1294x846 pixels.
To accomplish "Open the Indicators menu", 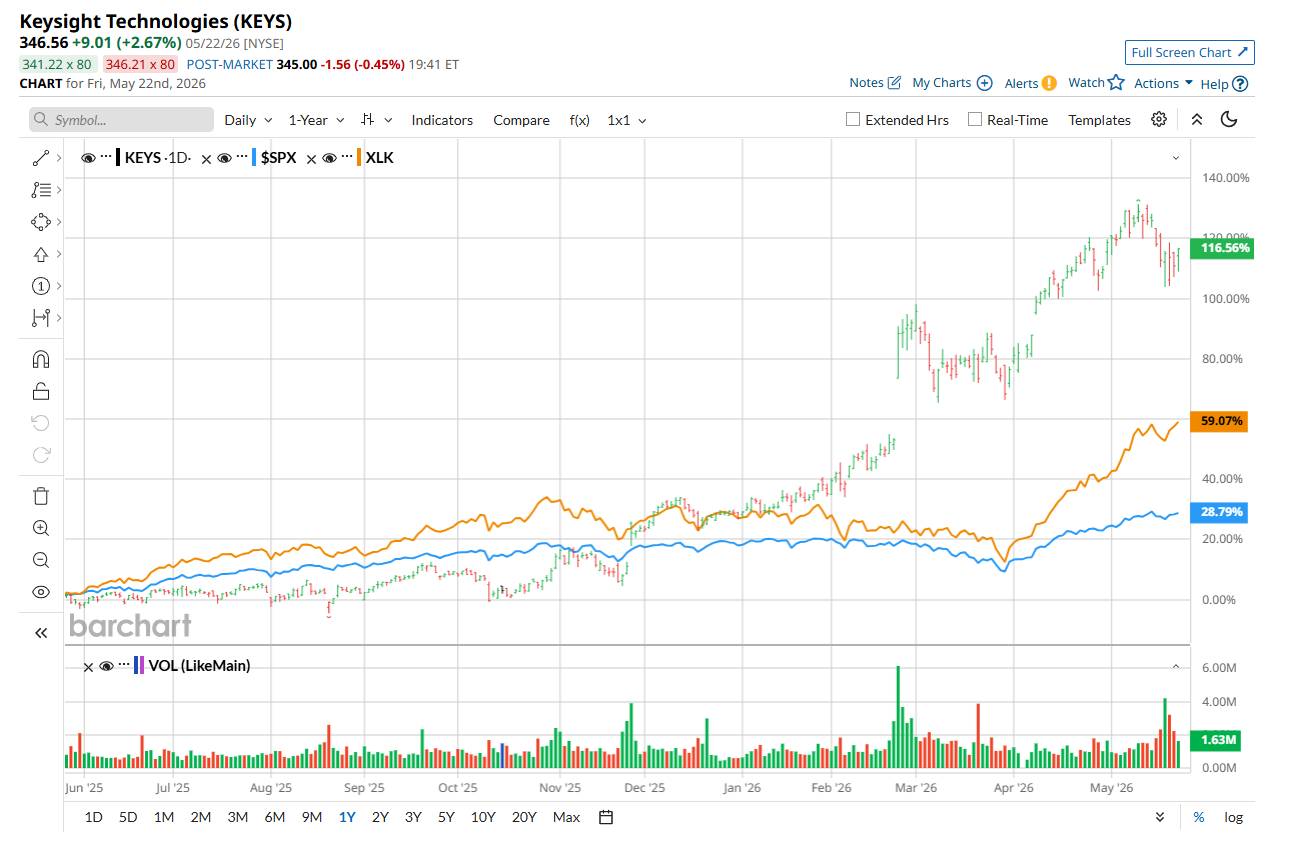I will pos(442,120).
